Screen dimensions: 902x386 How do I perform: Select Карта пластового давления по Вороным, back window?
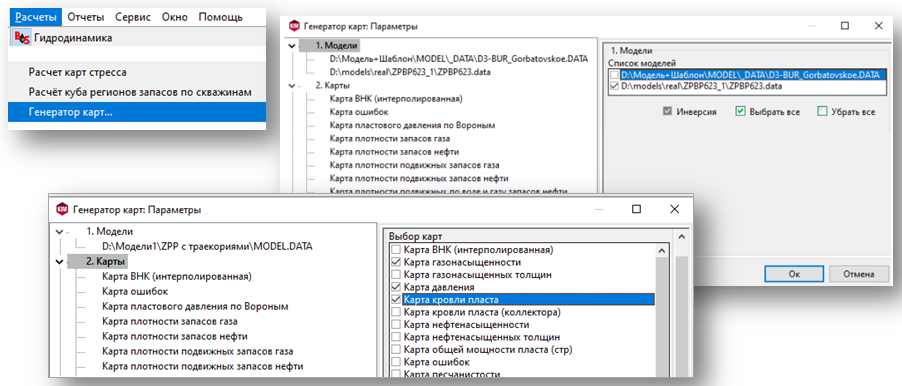(x=412, y=125)
